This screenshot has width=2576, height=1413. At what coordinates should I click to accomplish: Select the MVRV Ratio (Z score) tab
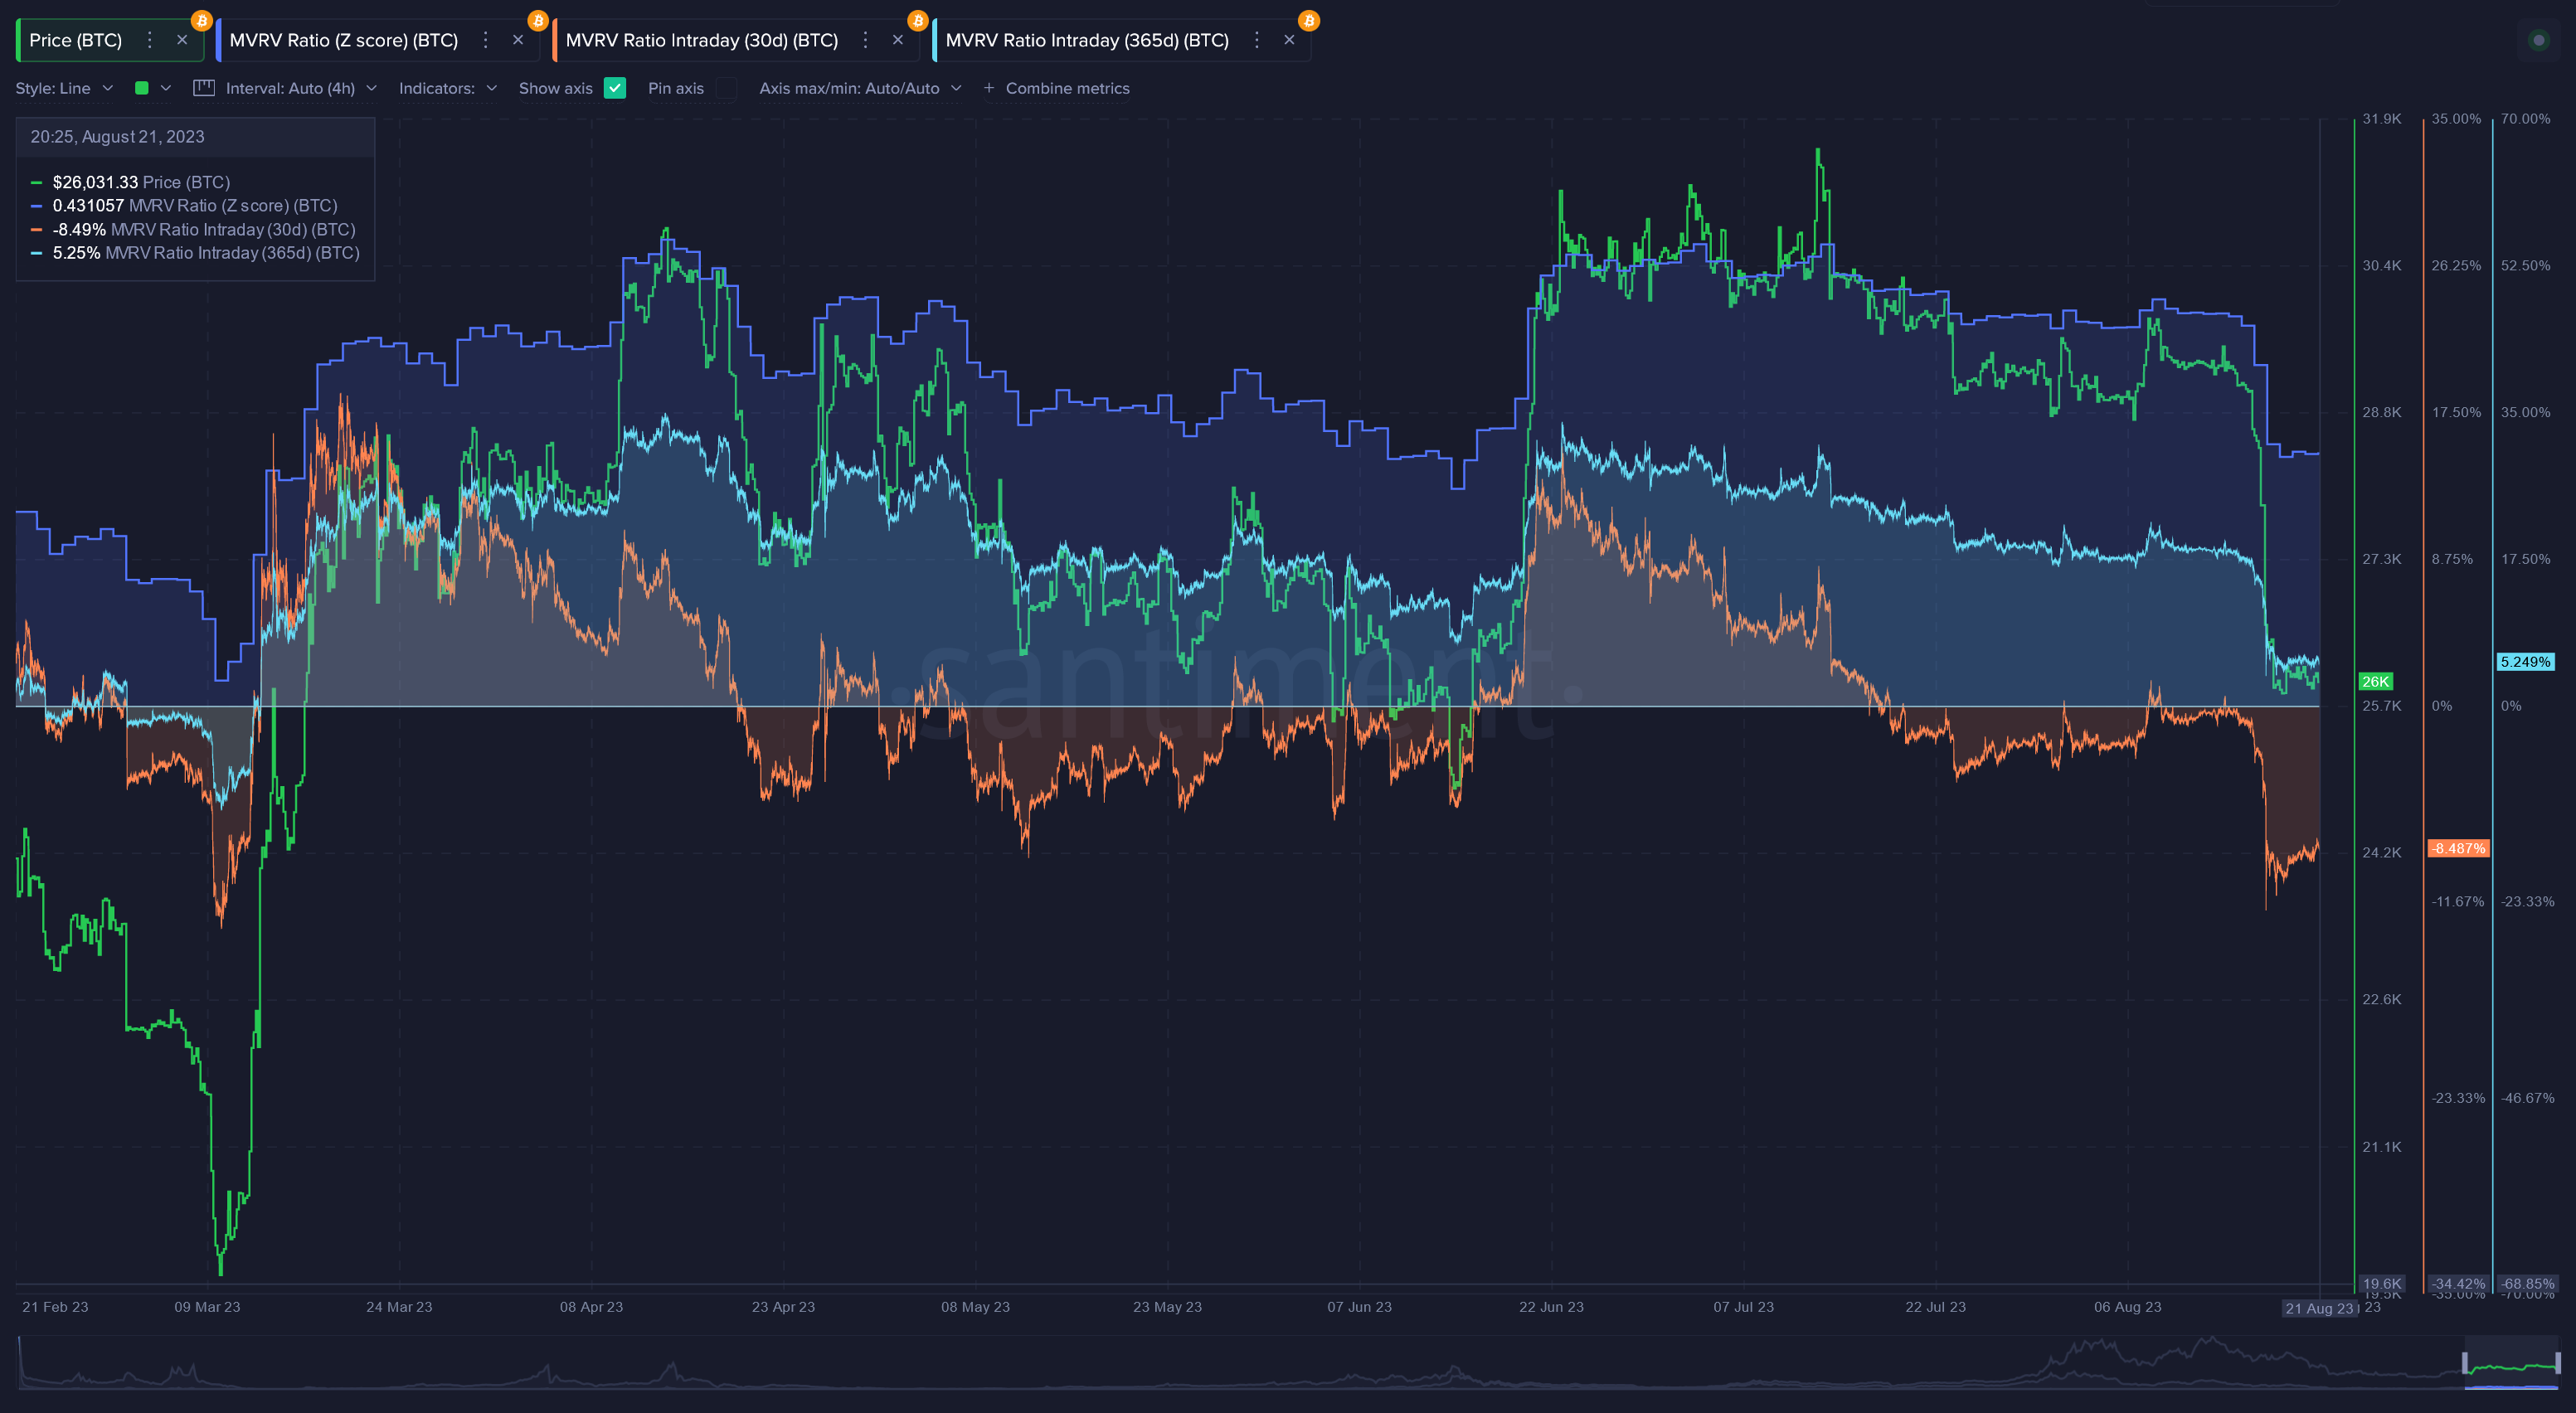[x=343, y=40]
